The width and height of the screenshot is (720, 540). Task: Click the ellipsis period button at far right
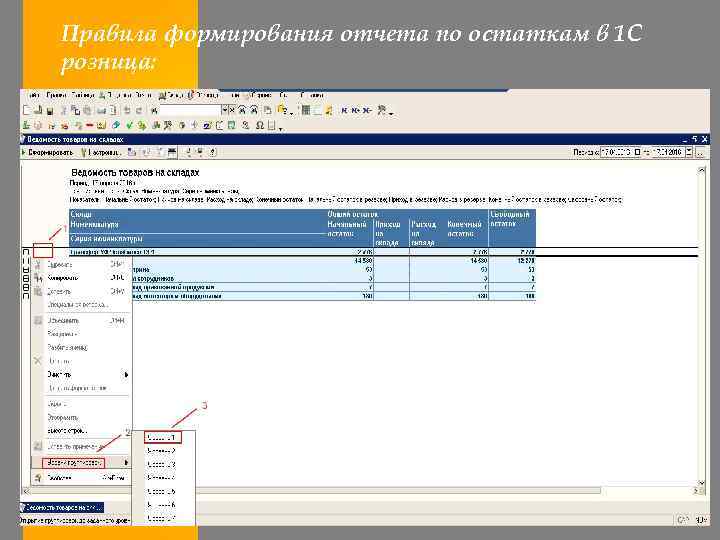[700, 152]
